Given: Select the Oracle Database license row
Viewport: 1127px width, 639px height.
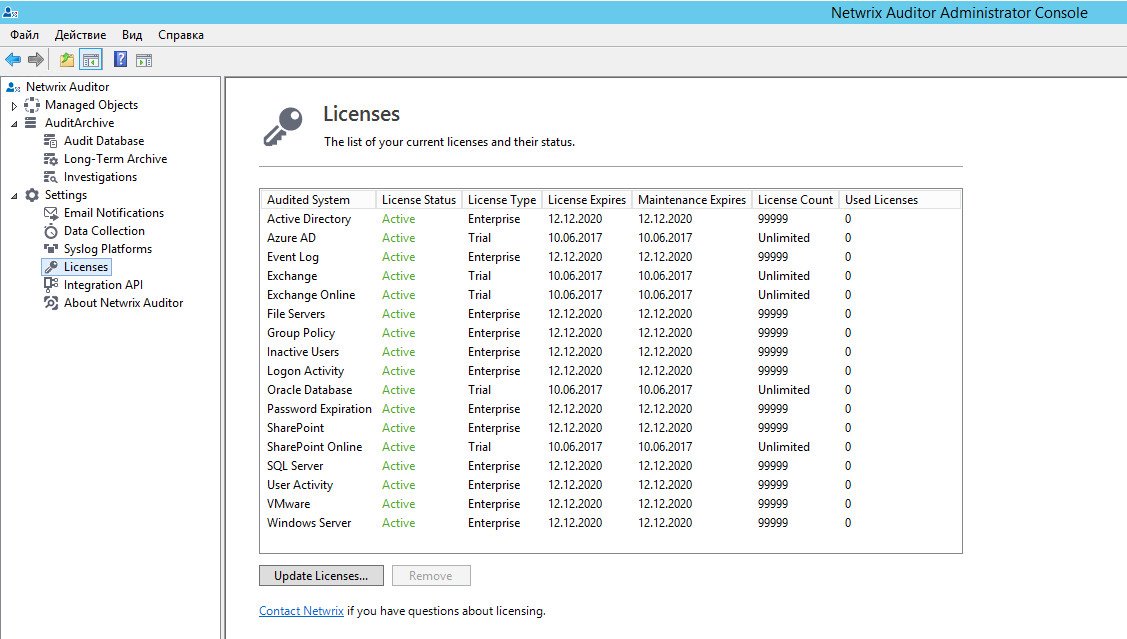Looking at the screenshot, I should click(610, 390).
